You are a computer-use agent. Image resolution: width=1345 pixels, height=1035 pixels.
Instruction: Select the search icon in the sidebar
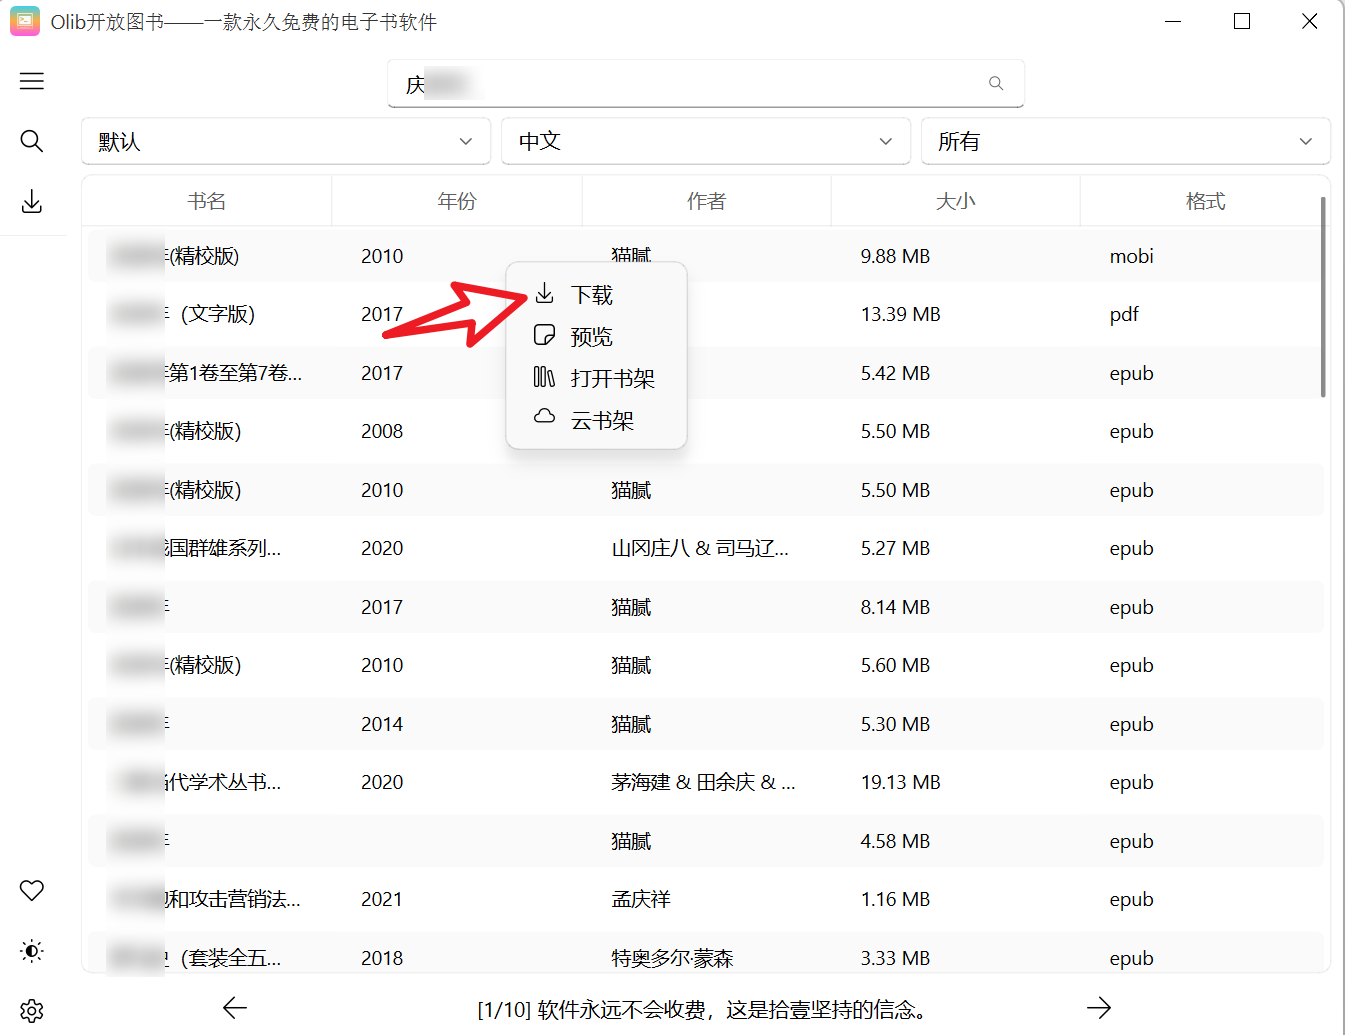pyautogui.click(x=31, y=141)
